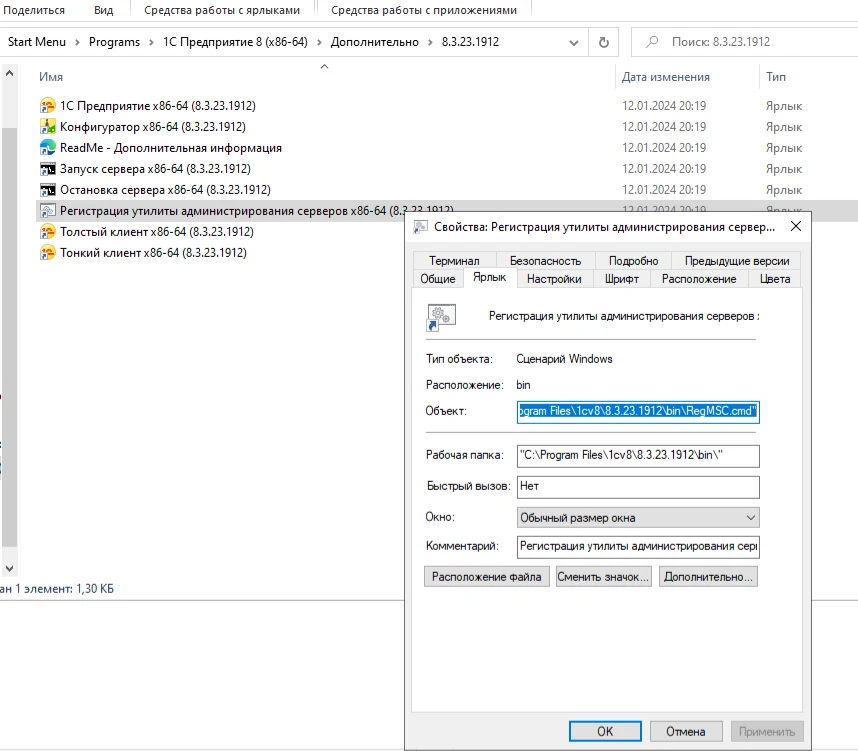Open the address bar history dropdown
858x751 pixels.
(573, 42)
